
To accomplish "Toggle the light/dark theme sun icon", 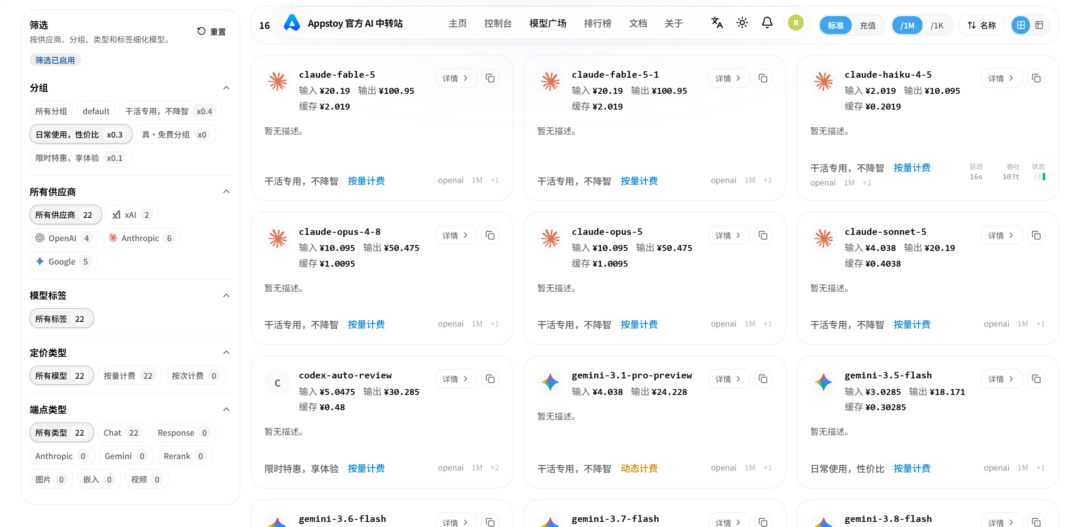I will point(742,23).
